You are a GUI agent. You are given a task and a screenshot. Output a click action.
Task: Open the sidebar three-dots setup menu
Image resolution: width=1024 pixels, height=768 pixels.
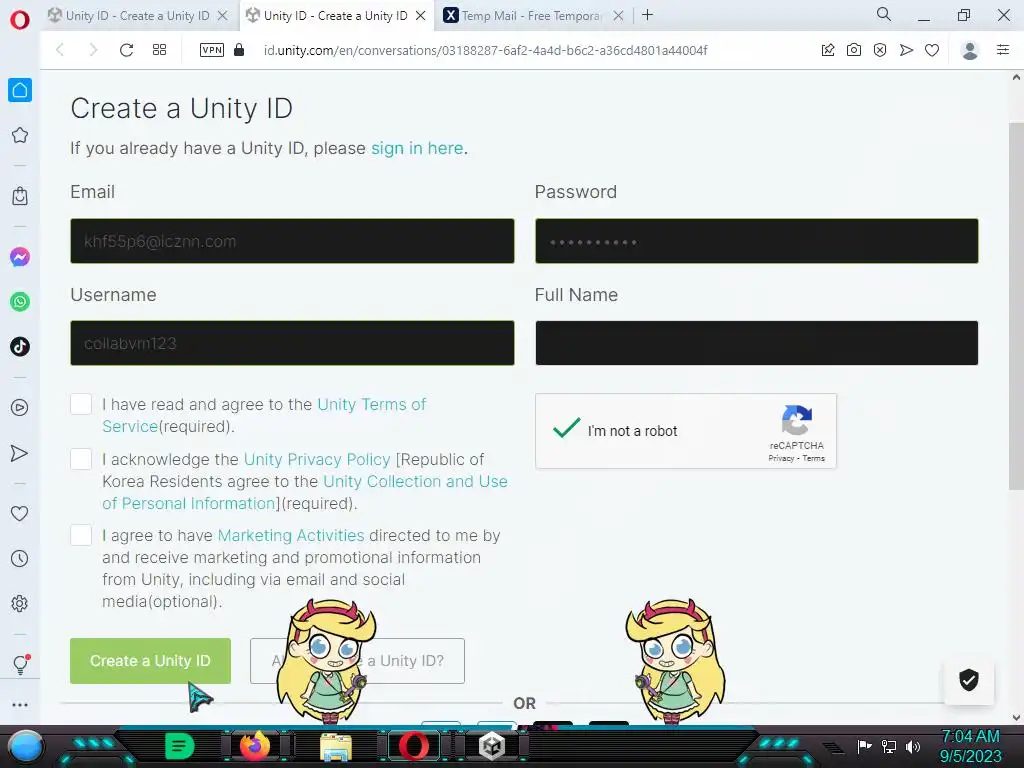pyautogui.click(x=20, y=705)
